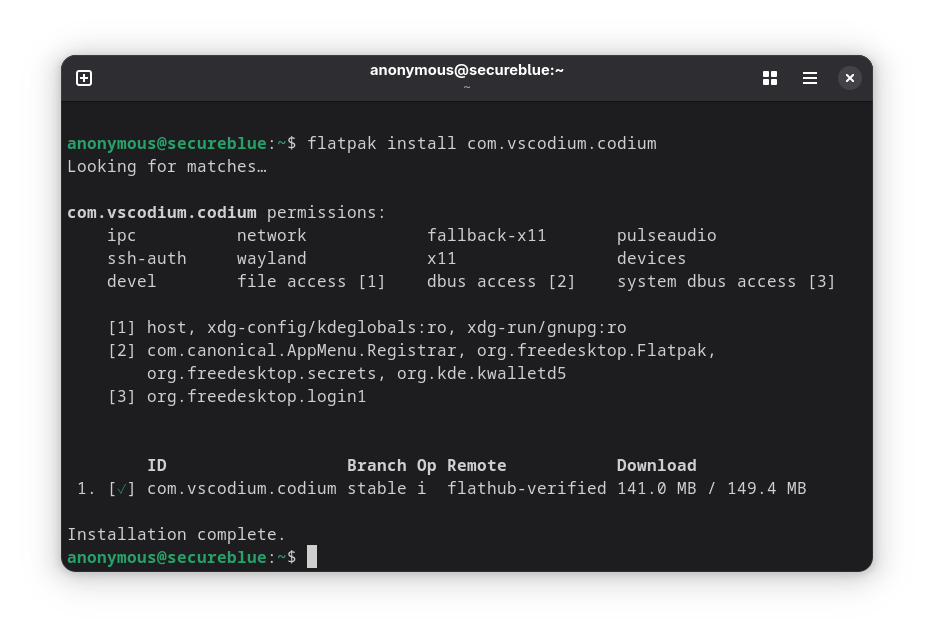934x639 pixels.
Task: Click the 'file access [1]' permission
Action: (312, 282)
